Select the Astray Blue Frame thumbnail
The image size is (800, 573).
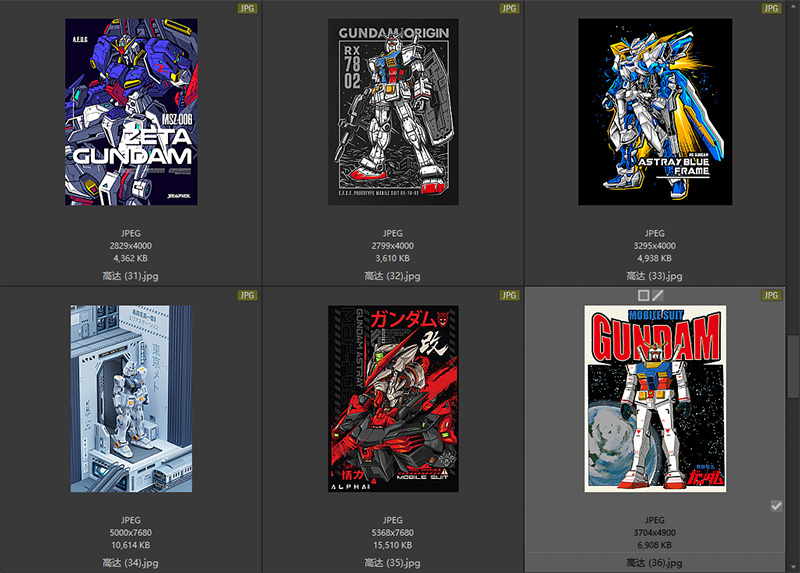(655, 112)
